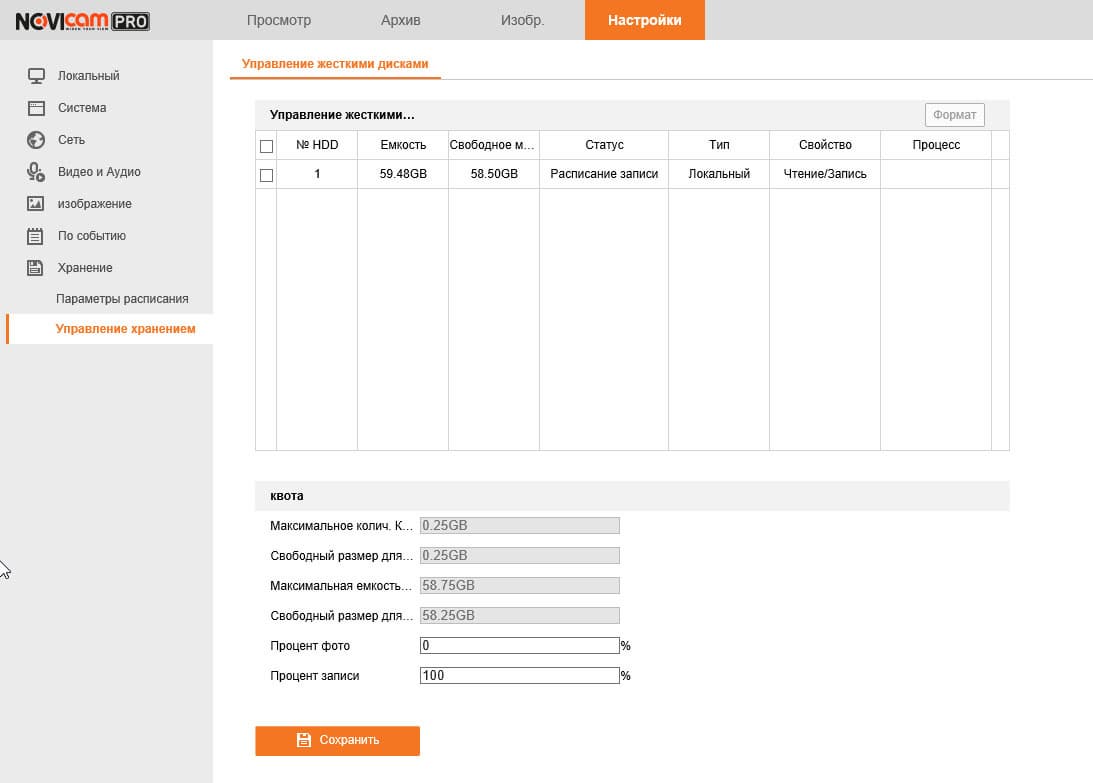Select the Управление жесткими дисками tab
Screen dimensions: 1093x783
(335, 63)
